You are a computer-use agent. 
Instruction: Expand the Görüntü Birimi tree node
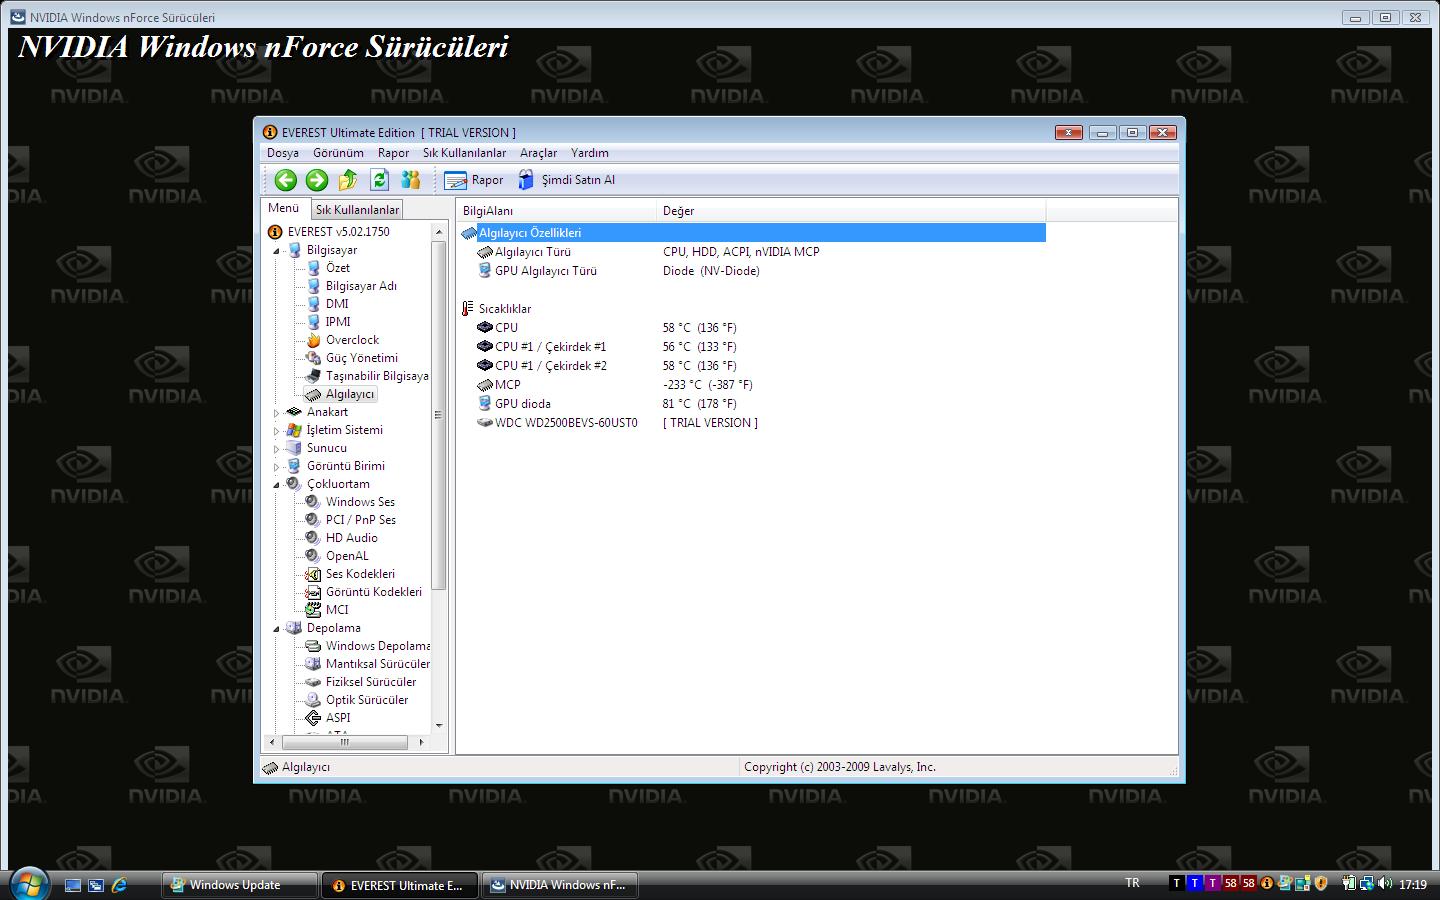pyautogui.click(x=277, y=466)
